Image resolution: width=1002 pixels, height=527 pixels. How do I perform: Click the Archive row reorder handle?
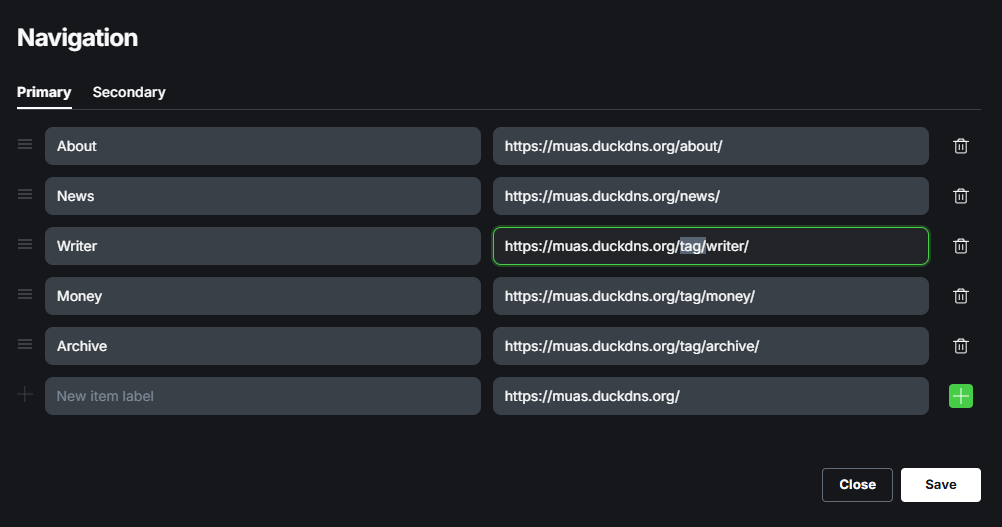25,344
